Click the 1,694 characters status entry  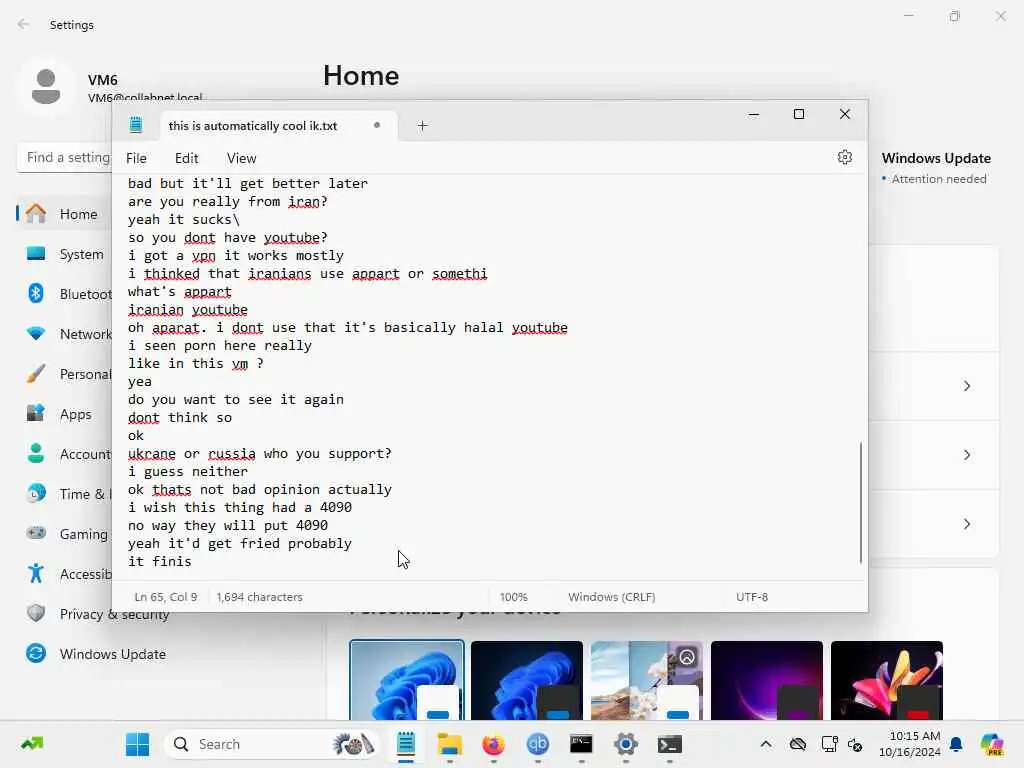coord(259,597)
